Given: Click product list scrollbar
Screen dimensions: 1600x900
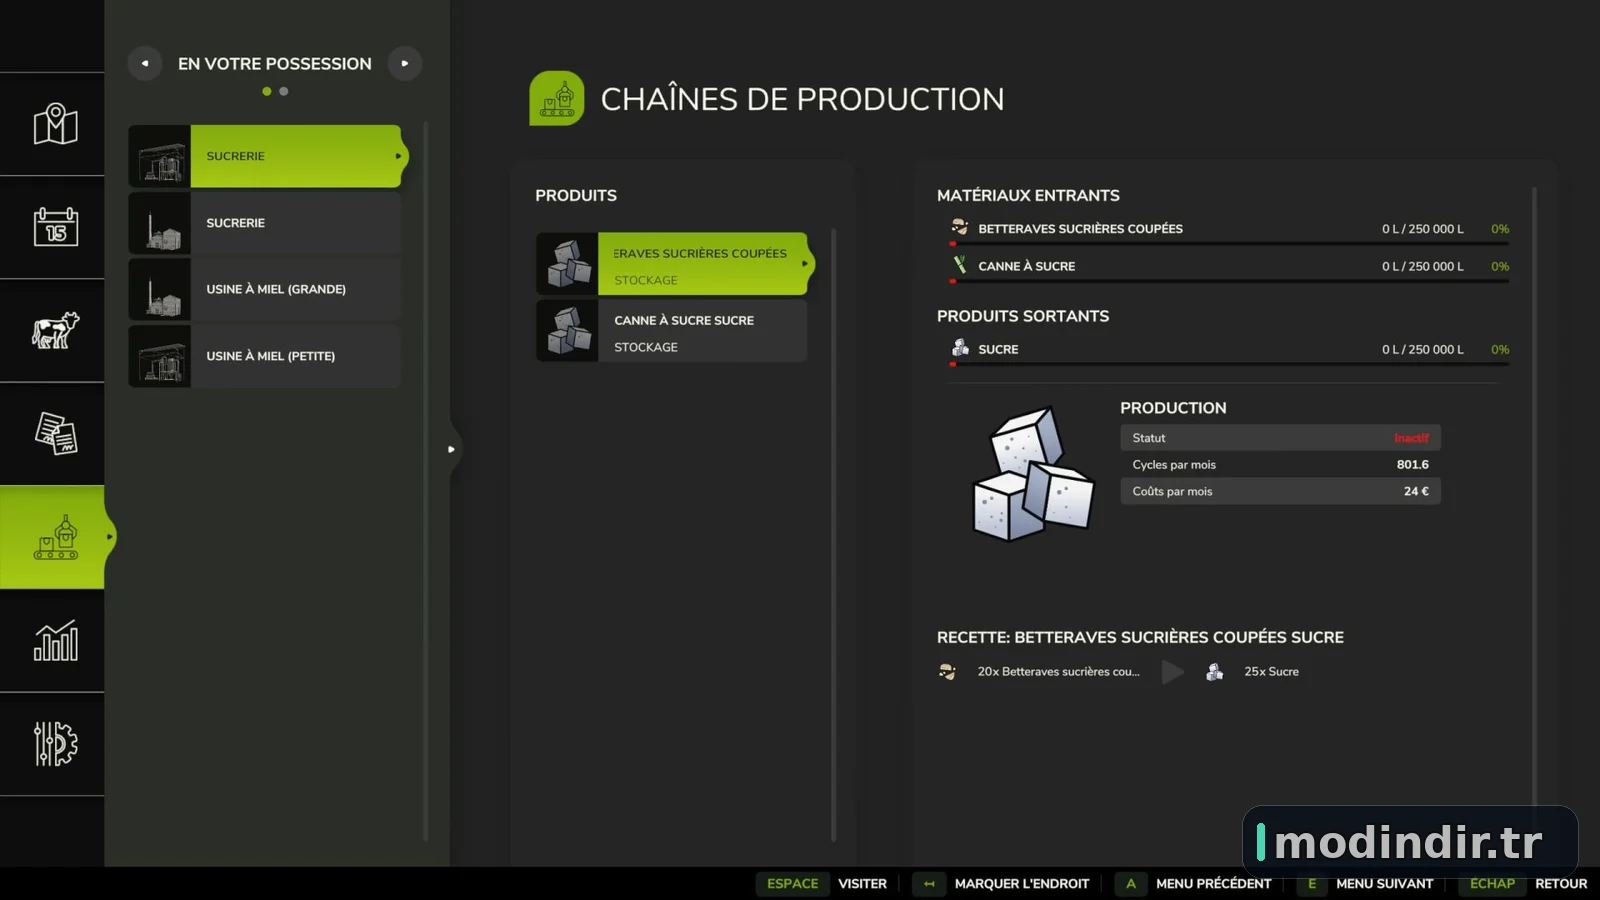Looking at the screenshot, I should [833, 535].
